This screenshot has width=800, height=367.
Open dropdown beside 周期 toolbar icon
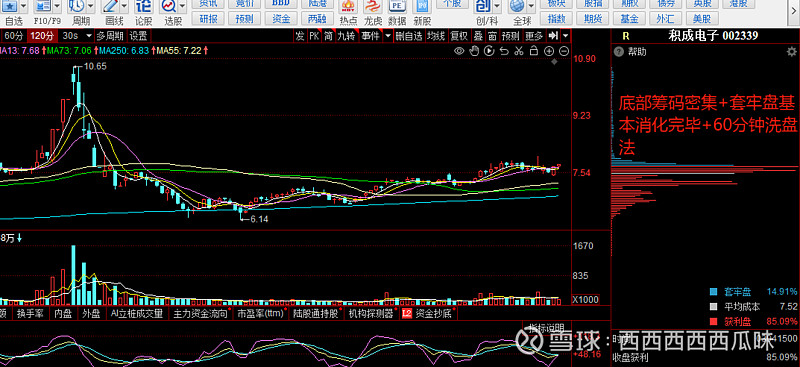click(x=91, y=6)
